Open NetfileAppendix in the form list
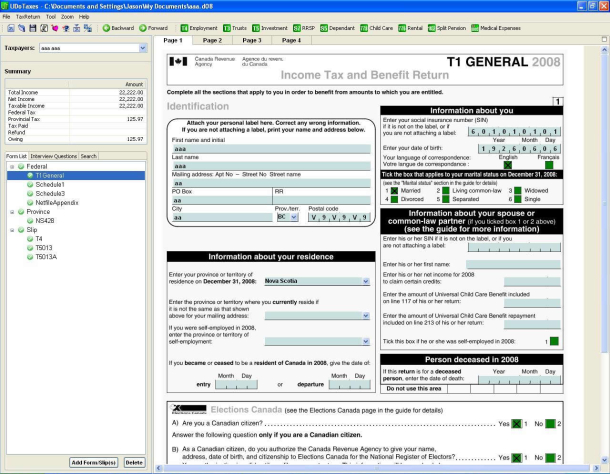 tap(56, 202)
